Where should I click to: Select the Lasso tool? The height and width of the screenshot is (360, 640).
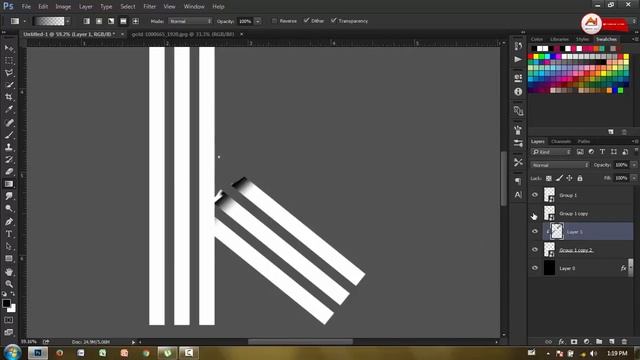coord(9,73)
